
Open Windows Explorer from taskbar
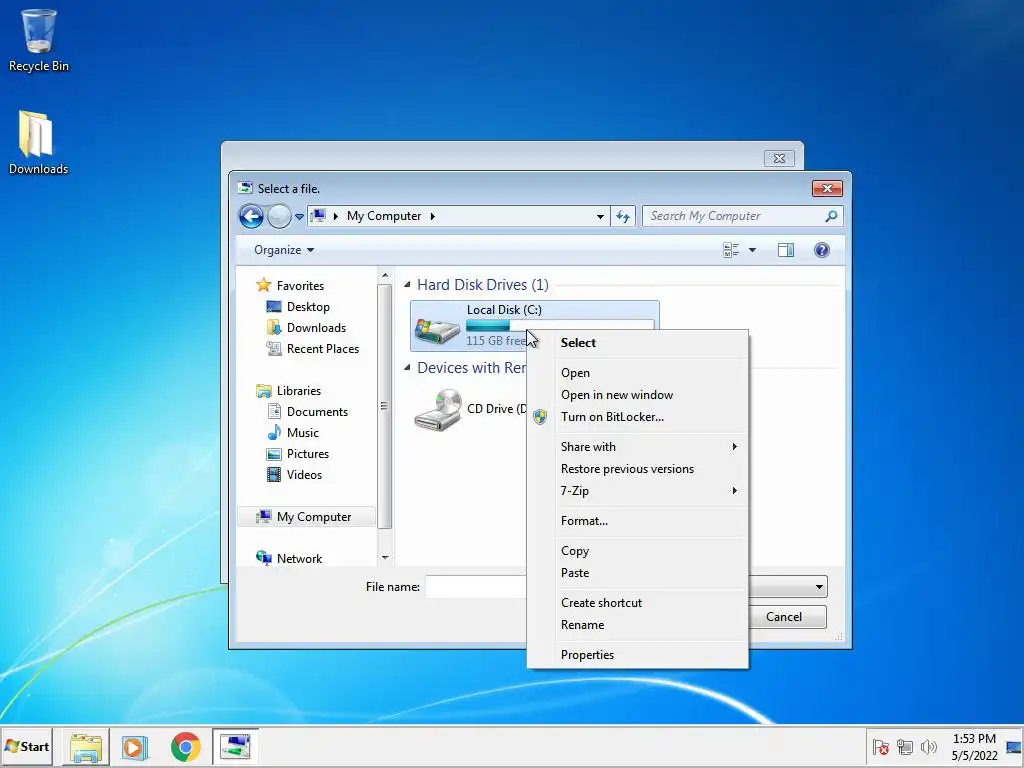pos(86,747)
